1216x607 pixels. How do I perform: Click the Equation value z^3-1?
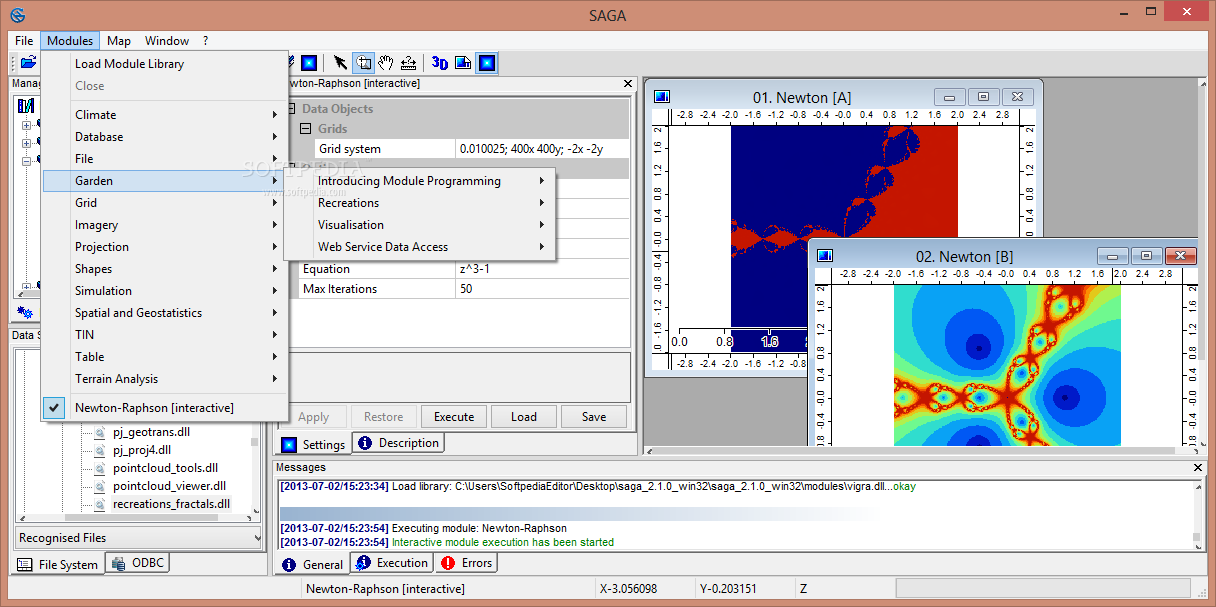tap(542, 269)
